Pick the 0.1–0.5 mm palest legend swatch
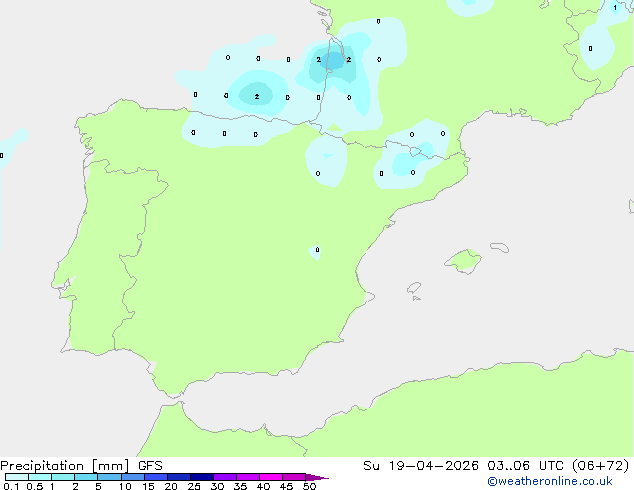 [17, 477]
